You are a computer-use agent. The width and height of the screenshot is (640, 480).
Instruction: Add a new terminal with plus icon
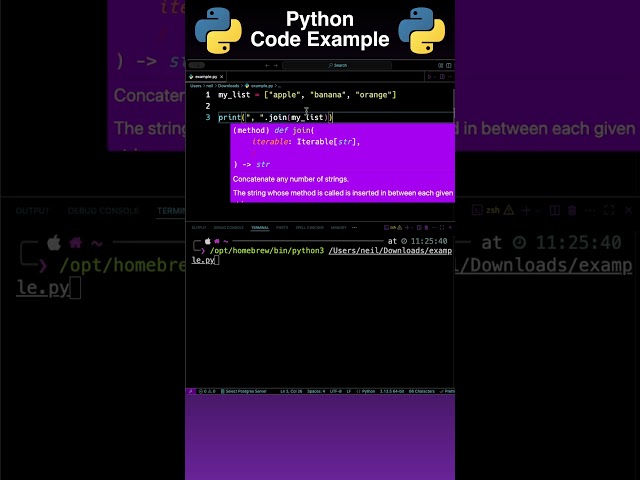pos(407,227)
